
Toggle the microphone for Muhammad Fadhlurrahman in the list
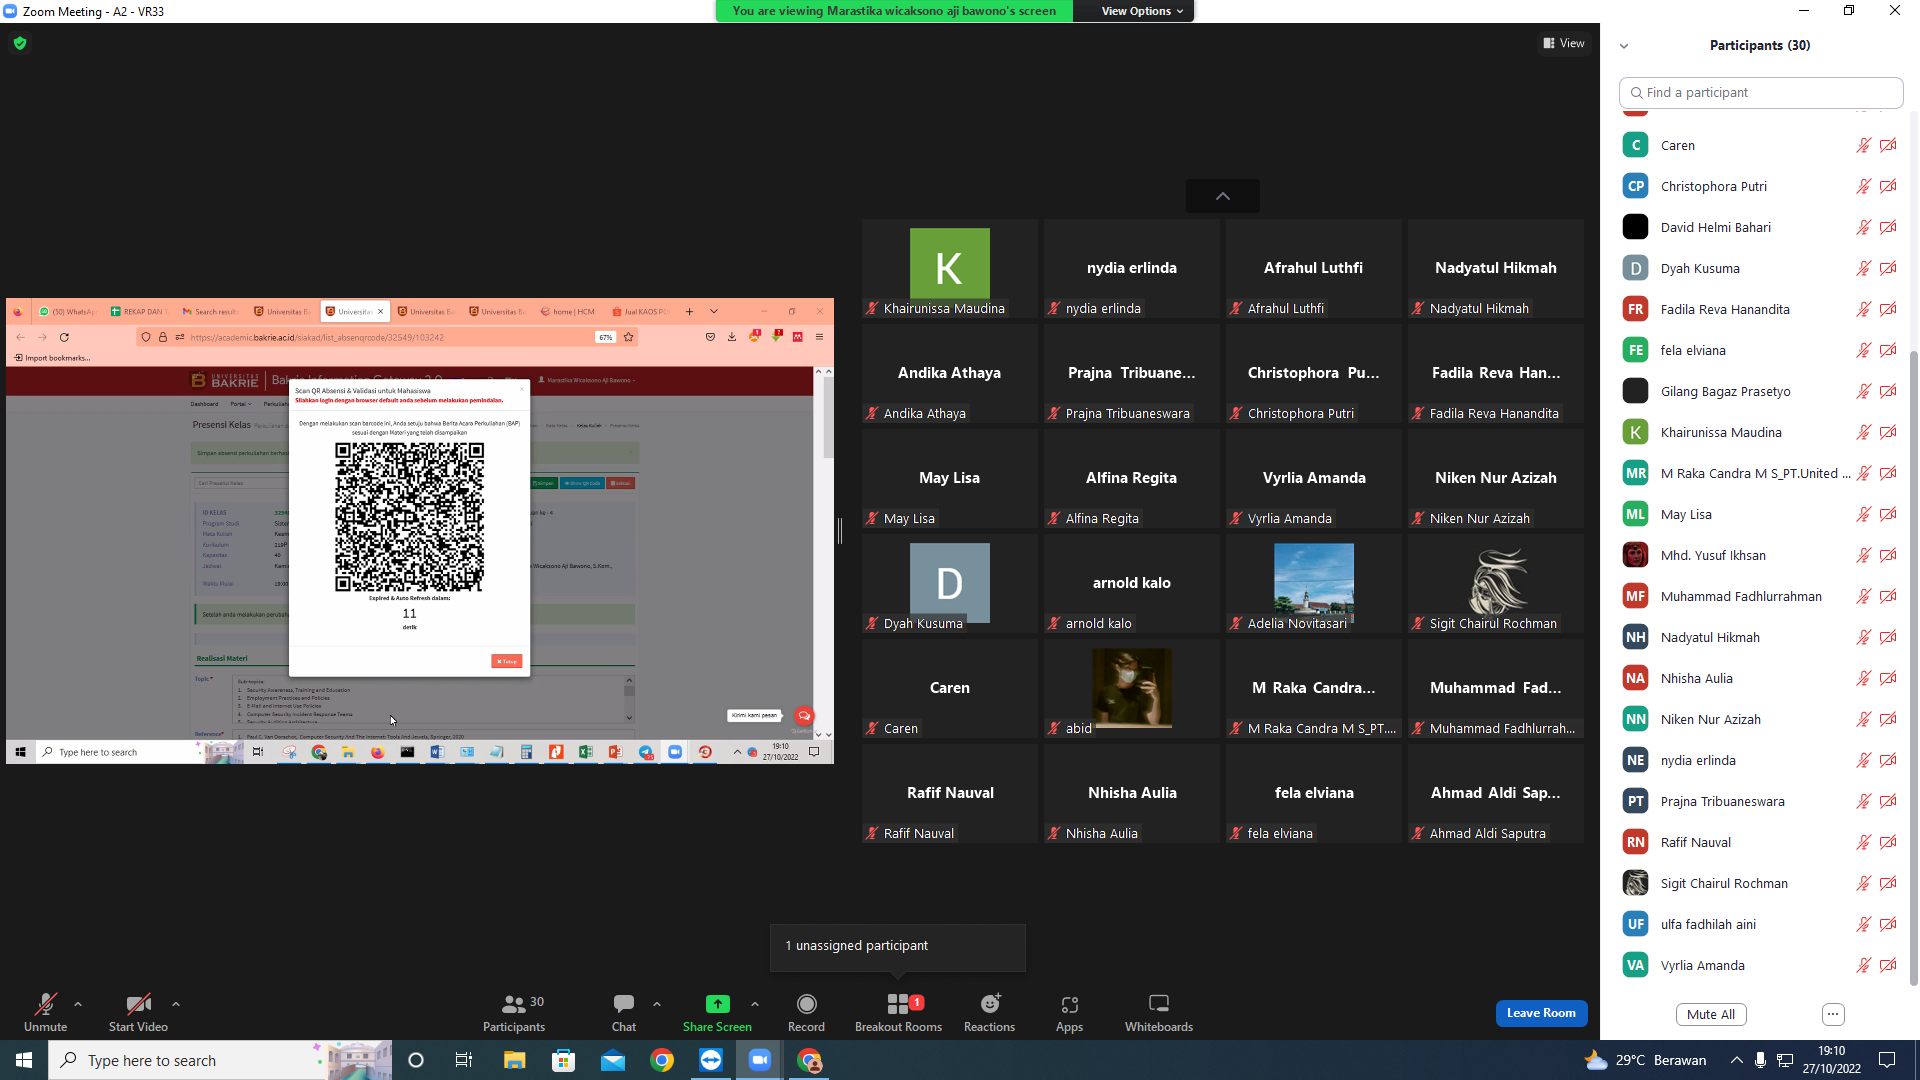coord(1863,596)
